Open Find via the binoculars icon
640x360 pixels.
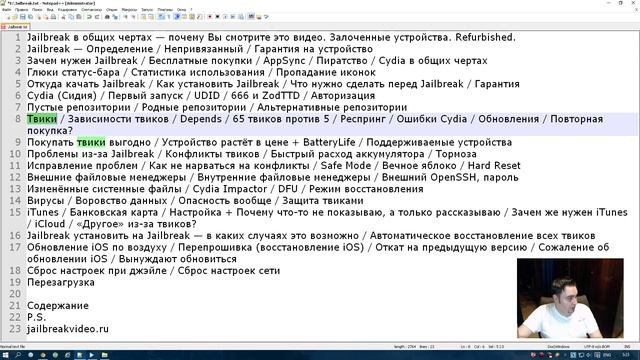coord(107,17)
